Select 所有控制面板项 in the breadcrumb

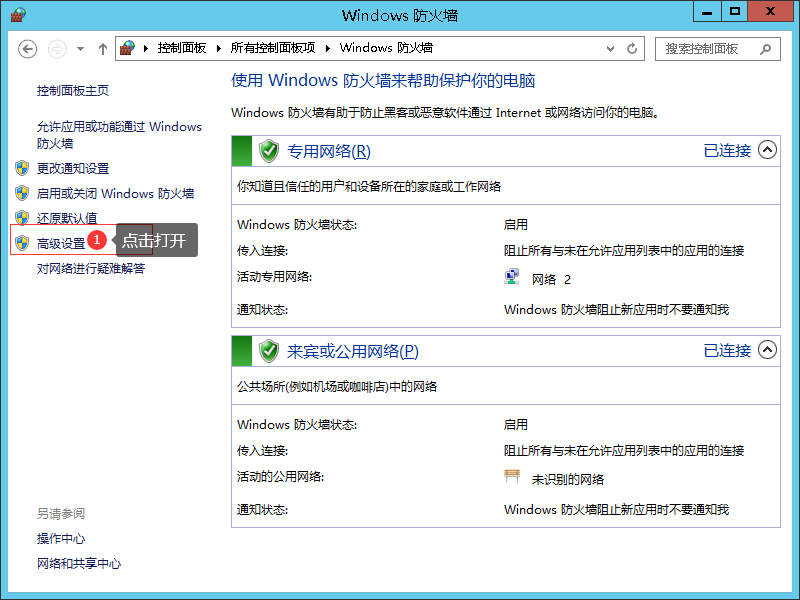(x=272, y=48)
